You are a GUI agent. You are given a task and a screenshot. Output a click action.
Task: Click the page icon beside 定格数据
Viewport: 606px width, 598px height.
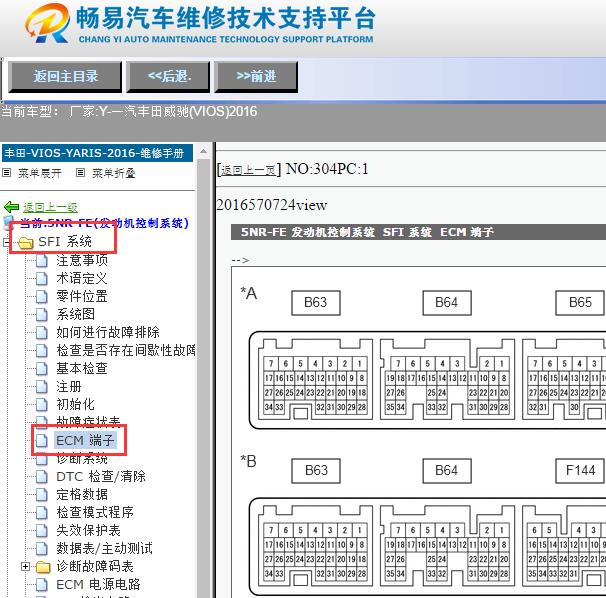click(42, 495)
